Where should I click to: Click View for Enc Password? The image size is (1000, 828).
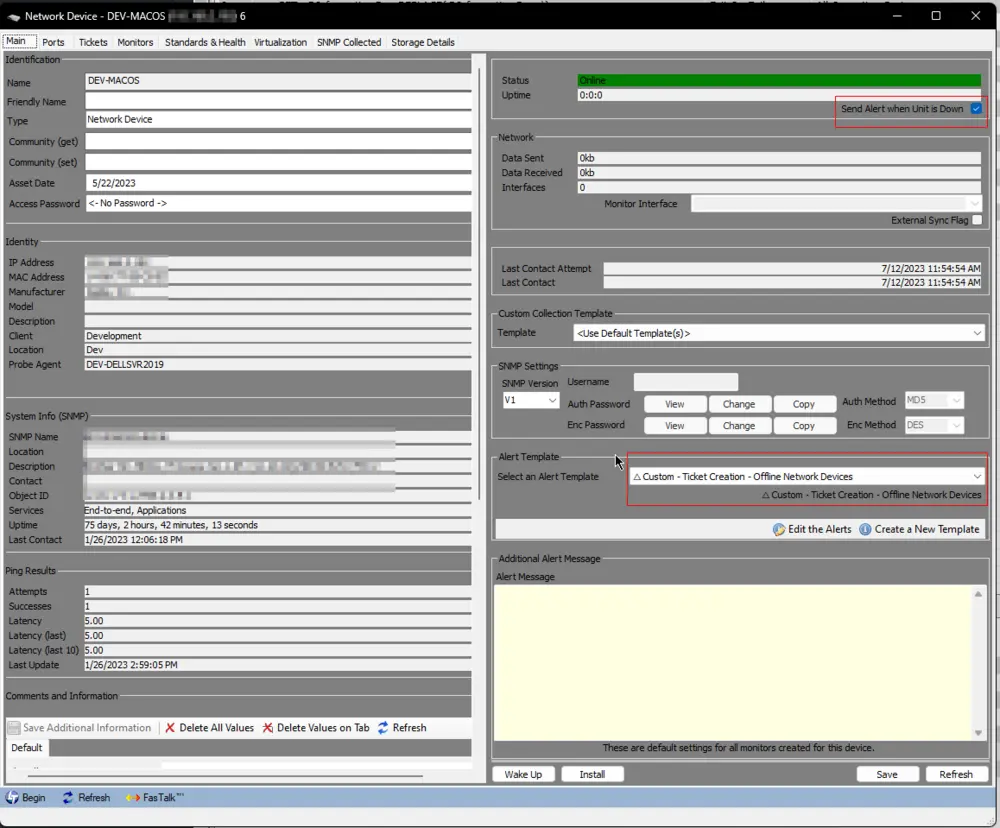(675, 425)
